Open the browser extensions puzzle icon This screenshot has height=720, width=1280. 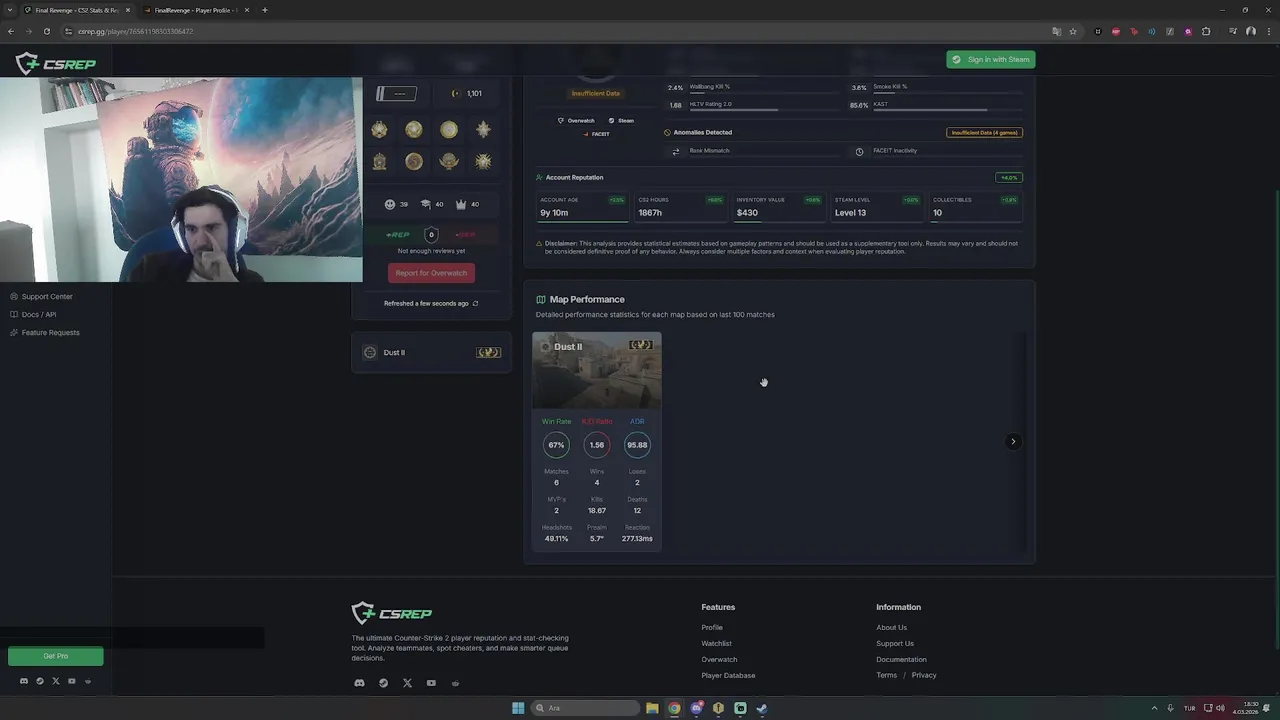[x=1206, y=31]
